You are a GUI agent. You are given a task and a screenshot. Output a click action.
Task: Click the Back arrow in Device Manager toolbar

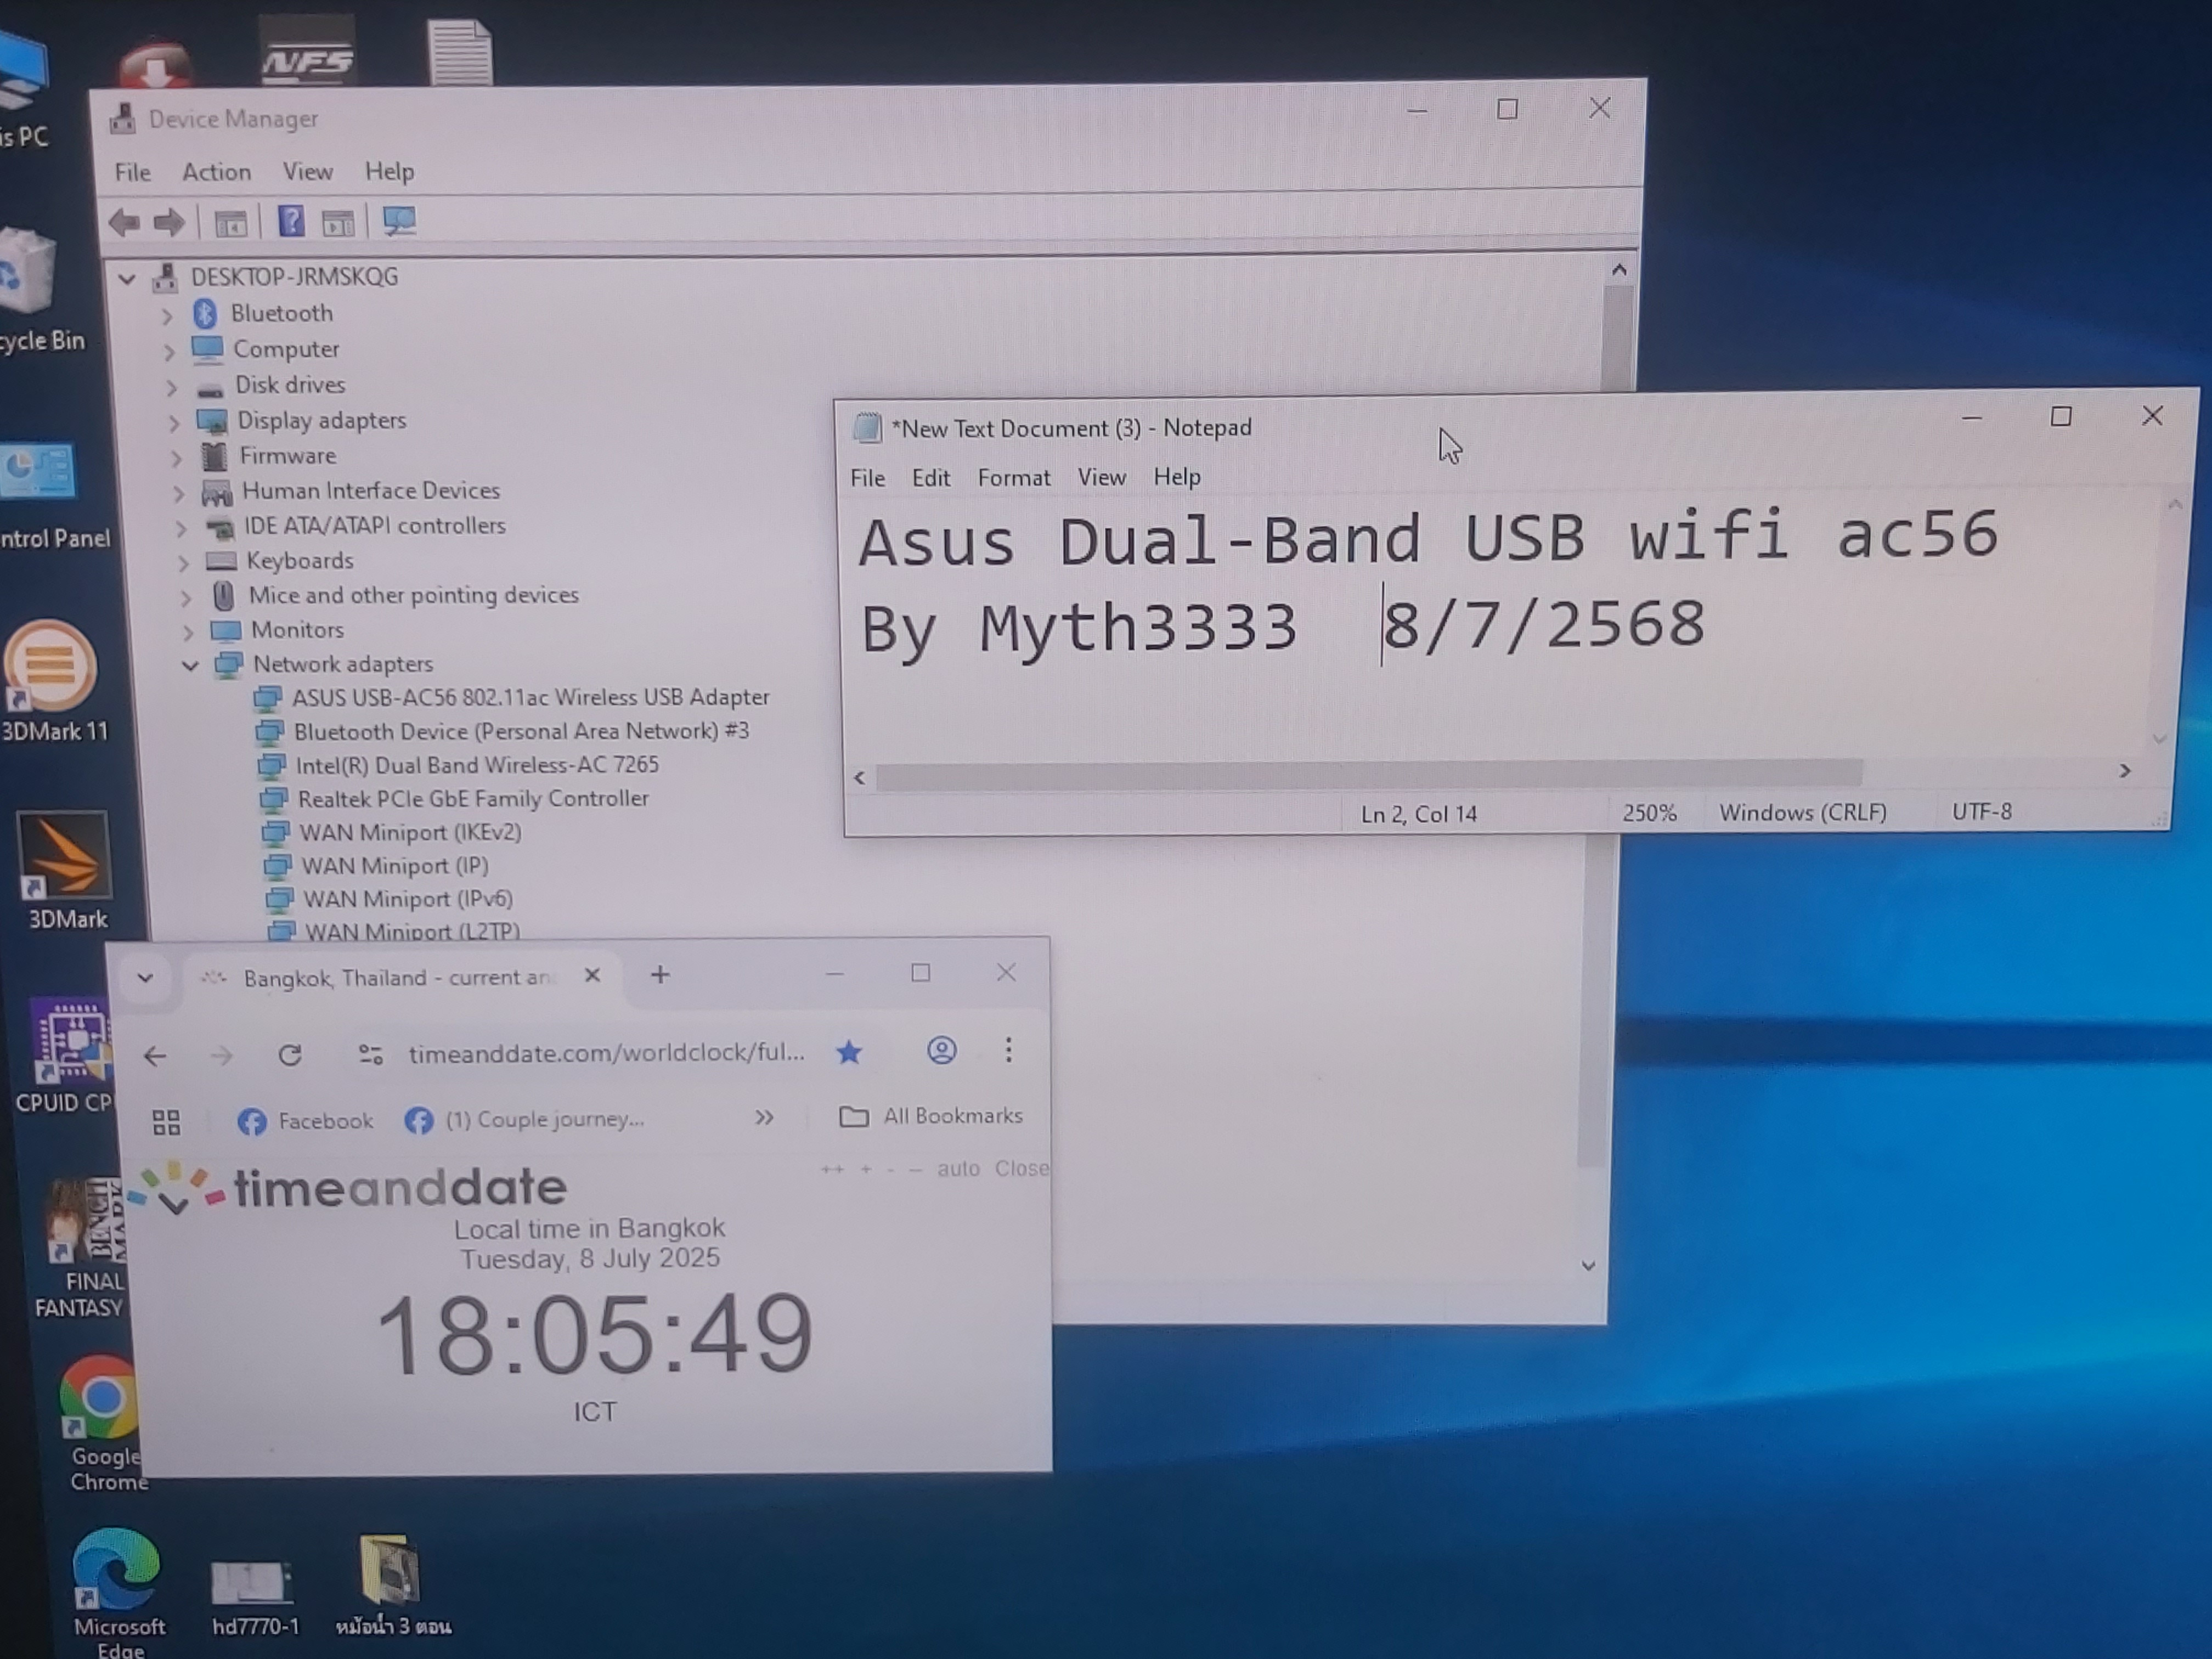[124, 222]
